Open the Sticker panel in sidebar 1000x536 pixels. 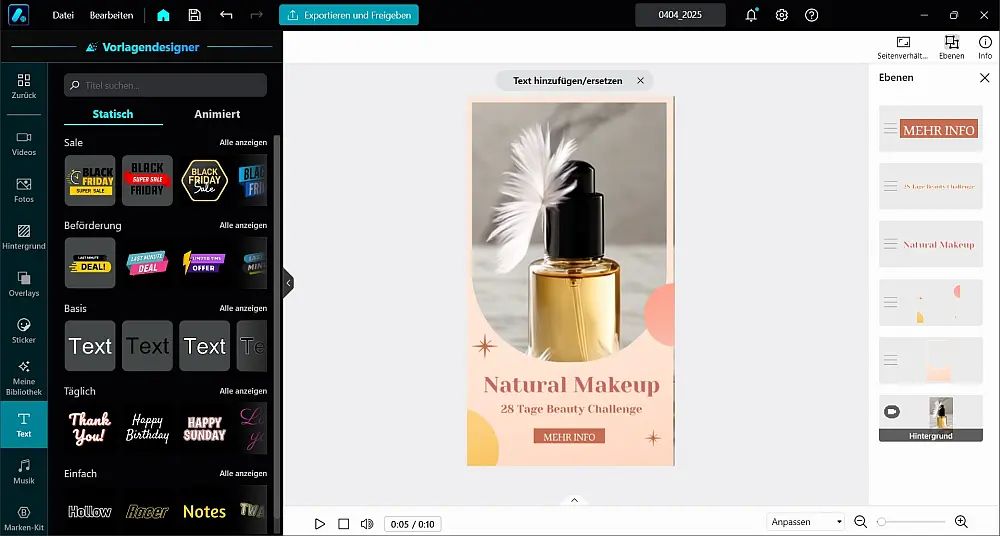[24, 329]
